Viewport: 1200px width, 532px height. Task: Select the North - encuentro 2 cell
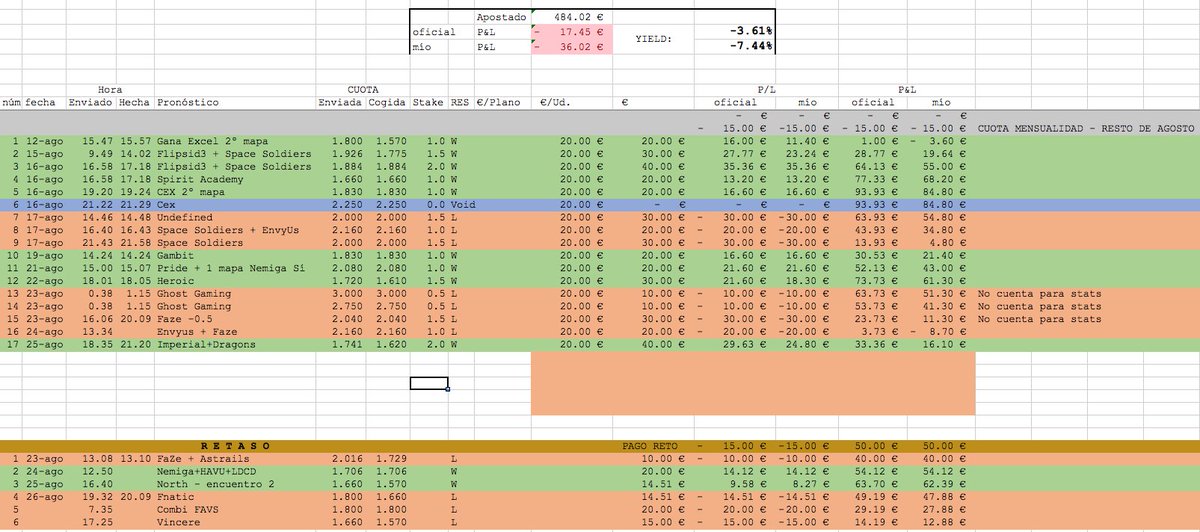tap(218, 482)
